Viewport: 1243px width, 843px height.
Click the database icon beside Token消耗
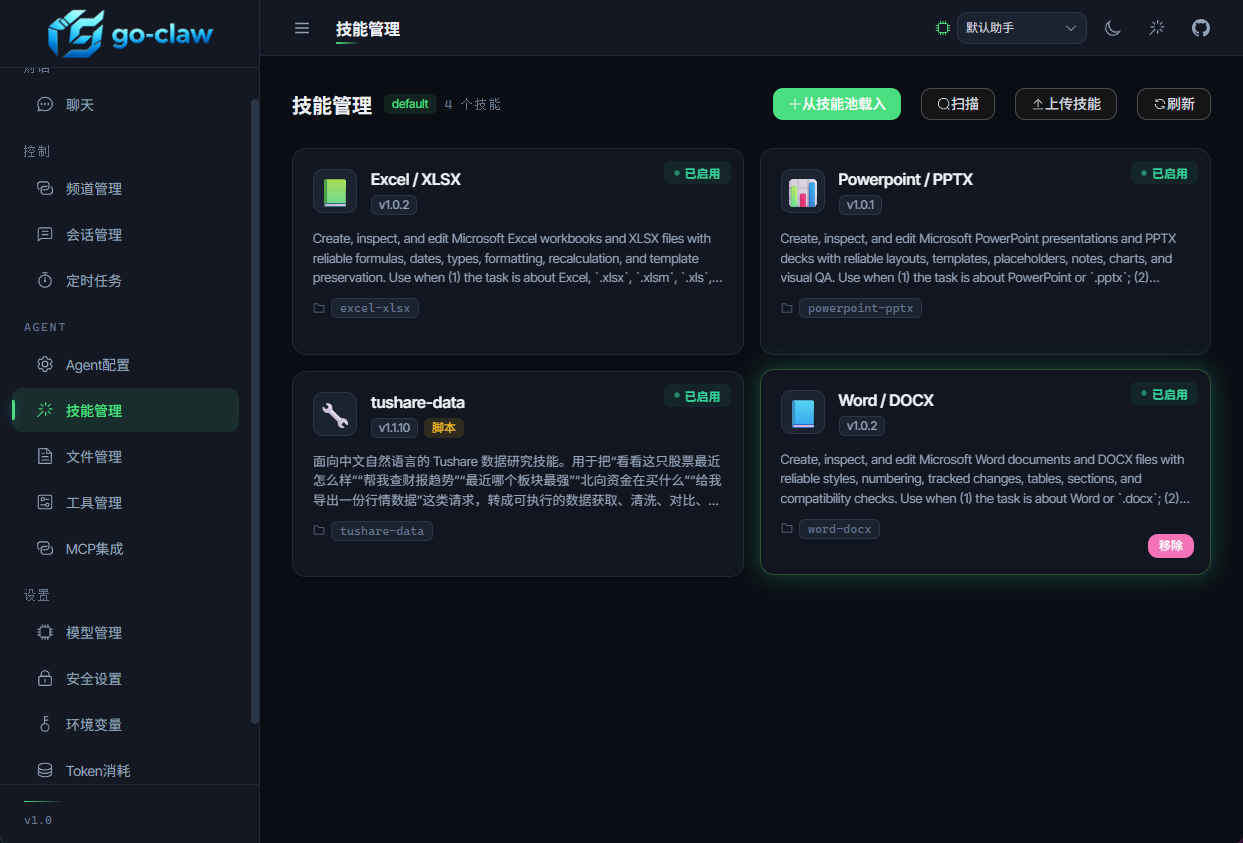[x=45, y=770]
